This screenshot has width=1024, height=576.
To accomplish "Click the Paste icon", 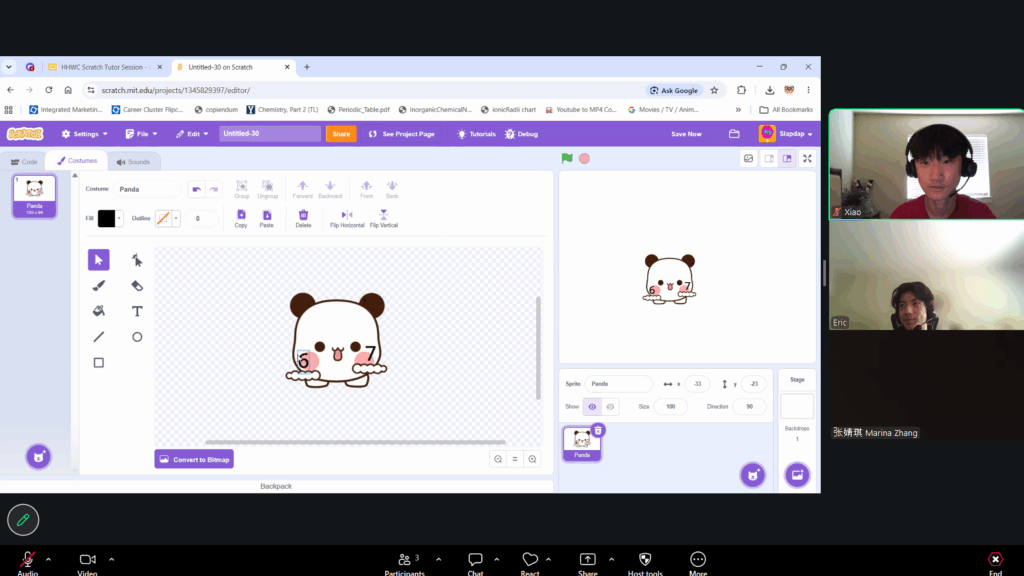I will [x=266, y=218].
